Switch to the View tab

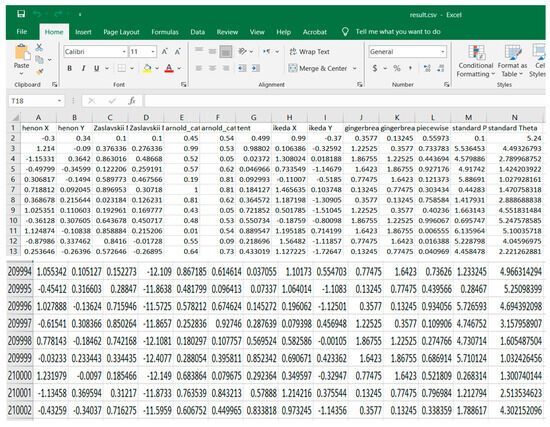pos(257,32)
